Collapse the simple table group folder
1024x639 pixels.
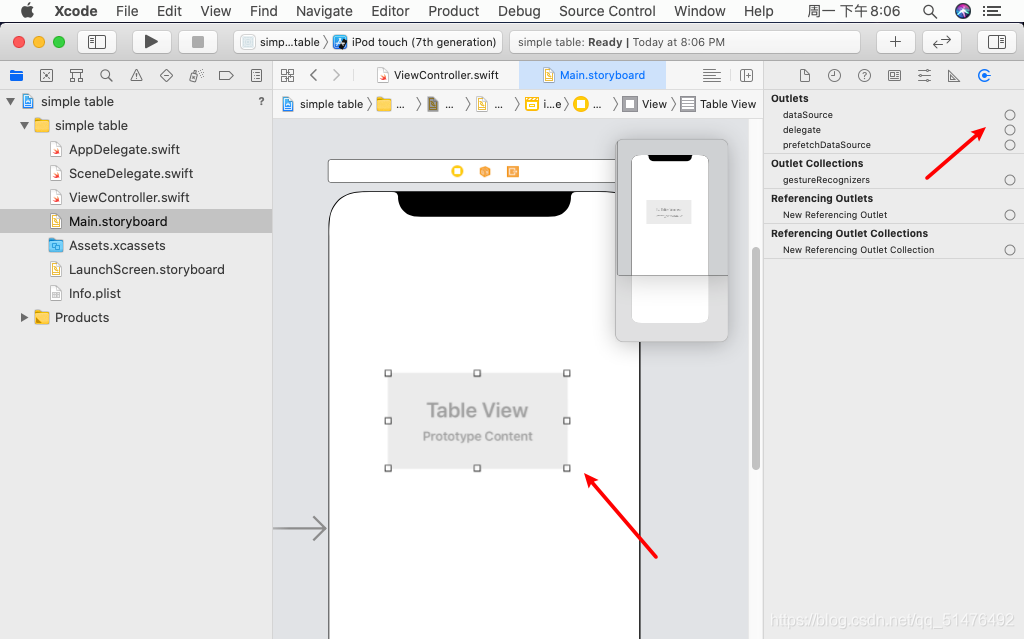24,125
